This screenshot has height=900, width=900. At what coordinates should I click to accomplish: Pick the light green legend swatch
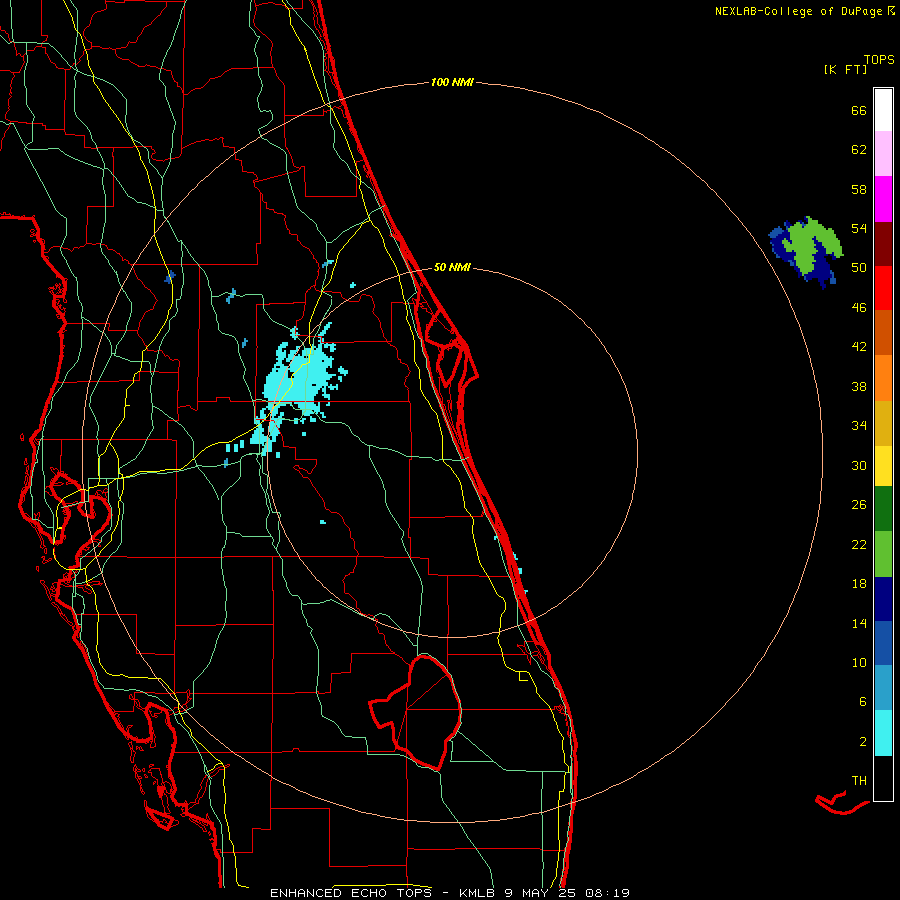[x=883, y=554]
